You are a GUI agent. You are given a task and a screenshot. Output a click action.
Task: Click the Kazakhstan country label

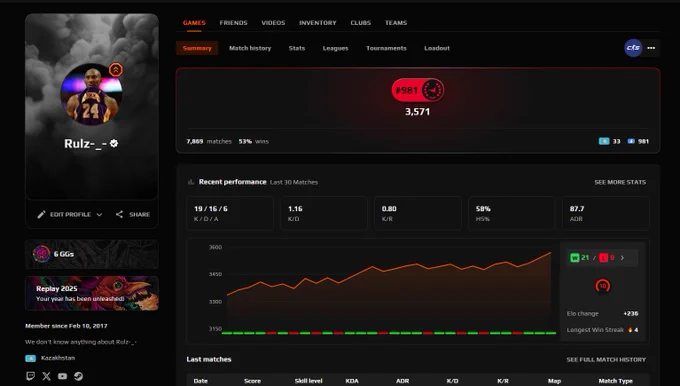coord(58,358)
